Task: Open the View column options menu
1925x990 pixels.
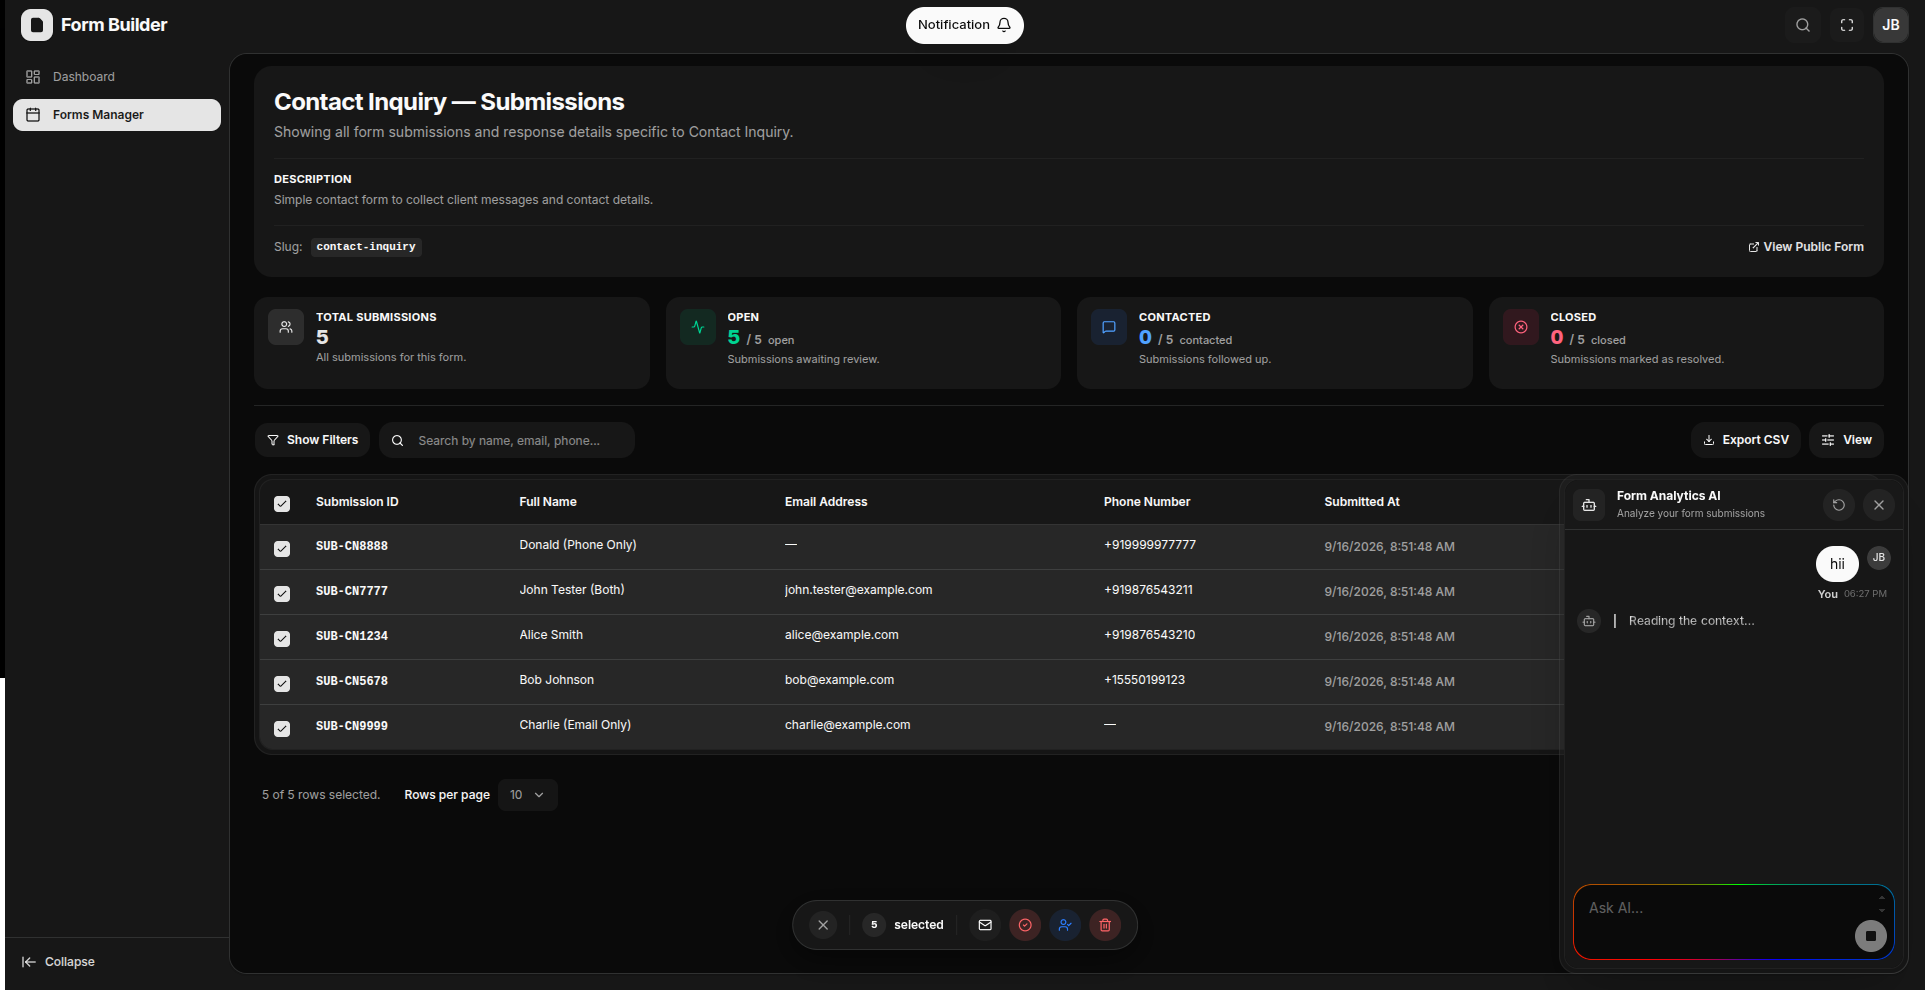Action: click(1846, 440)
